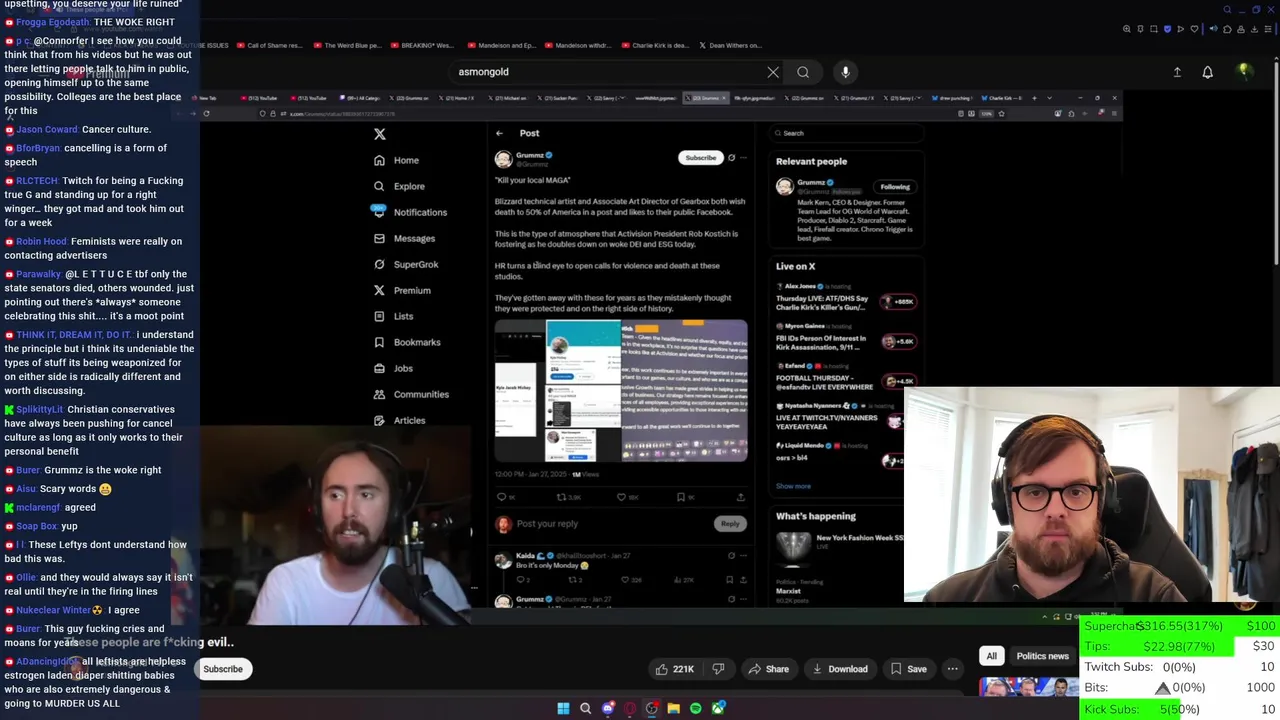Open the Opera browser taskbar icon
The width and height of the screenshot is (1280, 720).
point(630,709)
